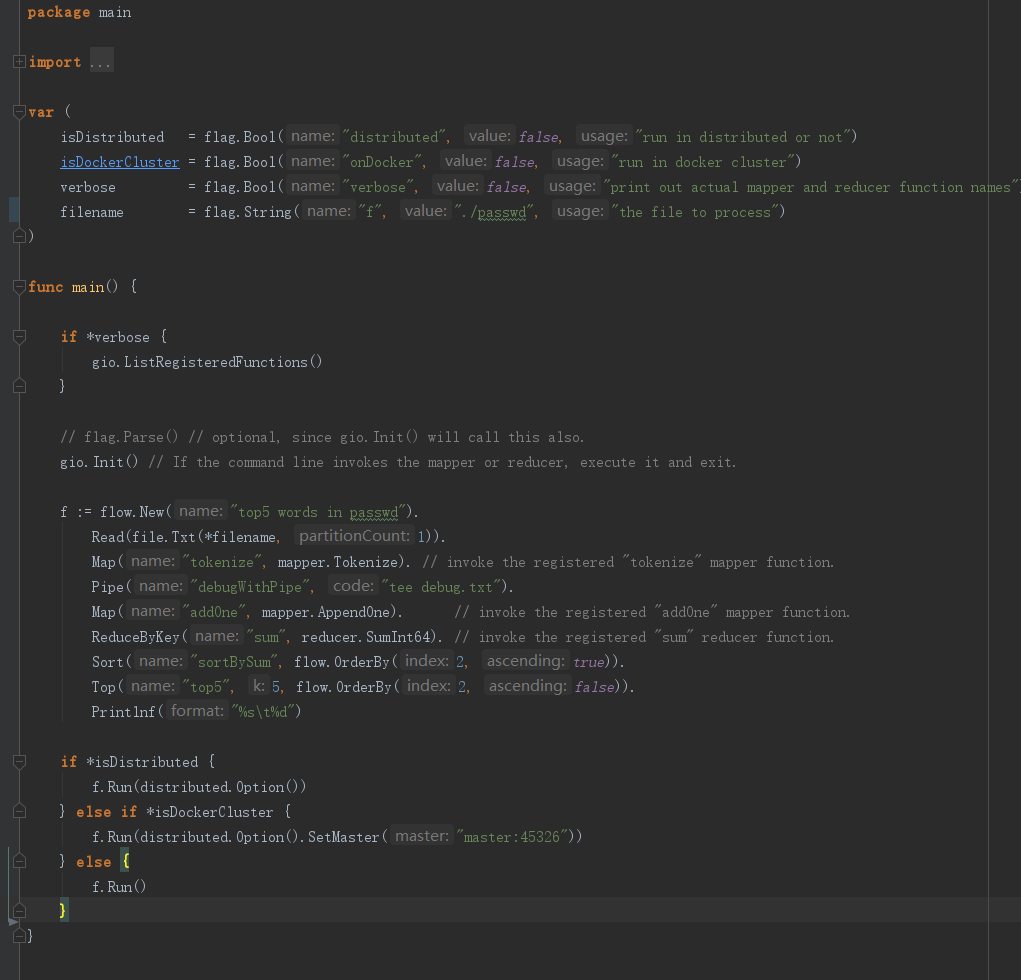
Task: Collapse the final else block fold icon
Action: [20, 861]
